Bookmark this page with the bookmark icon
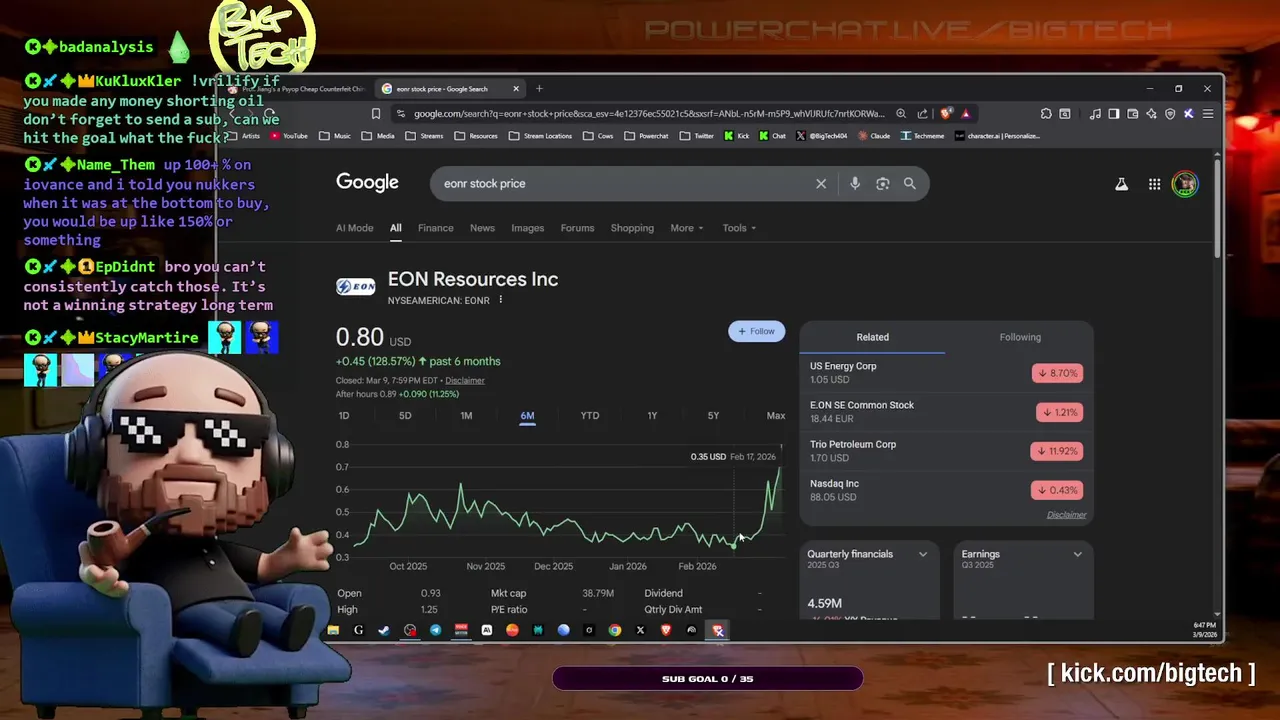 [x=376, y=114]
